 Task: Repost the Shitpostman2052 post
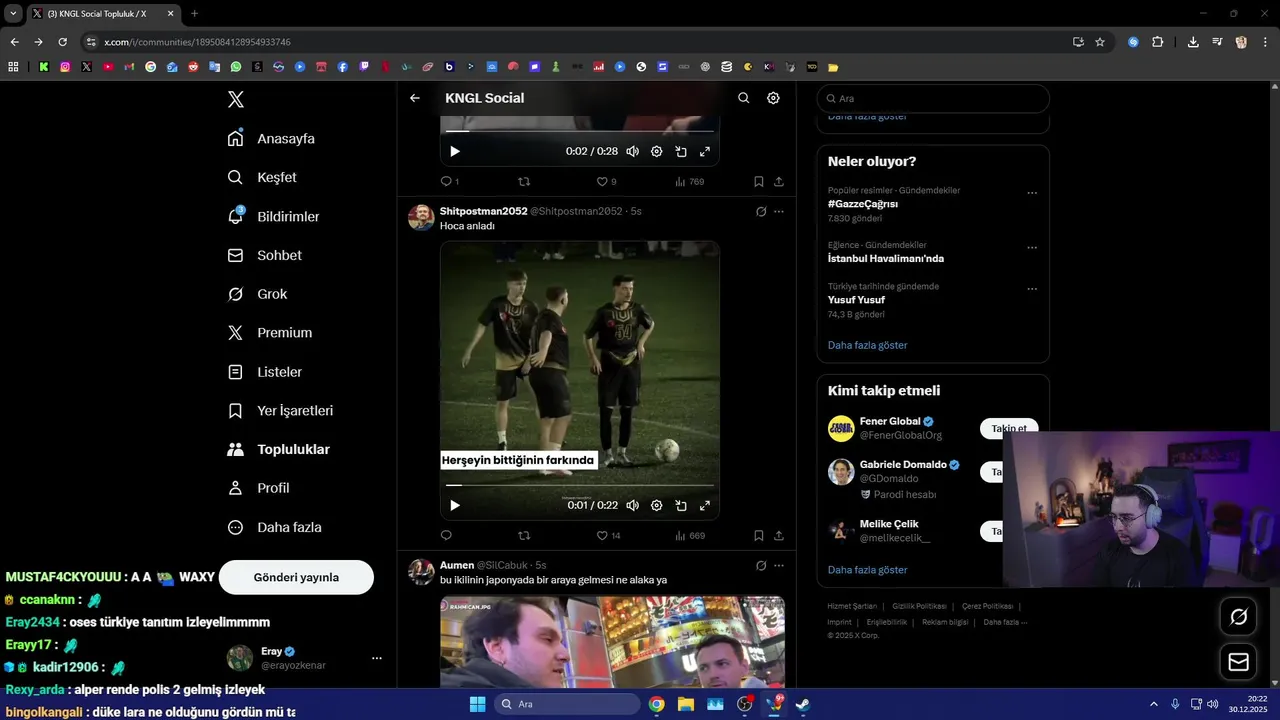coord(524,536)
